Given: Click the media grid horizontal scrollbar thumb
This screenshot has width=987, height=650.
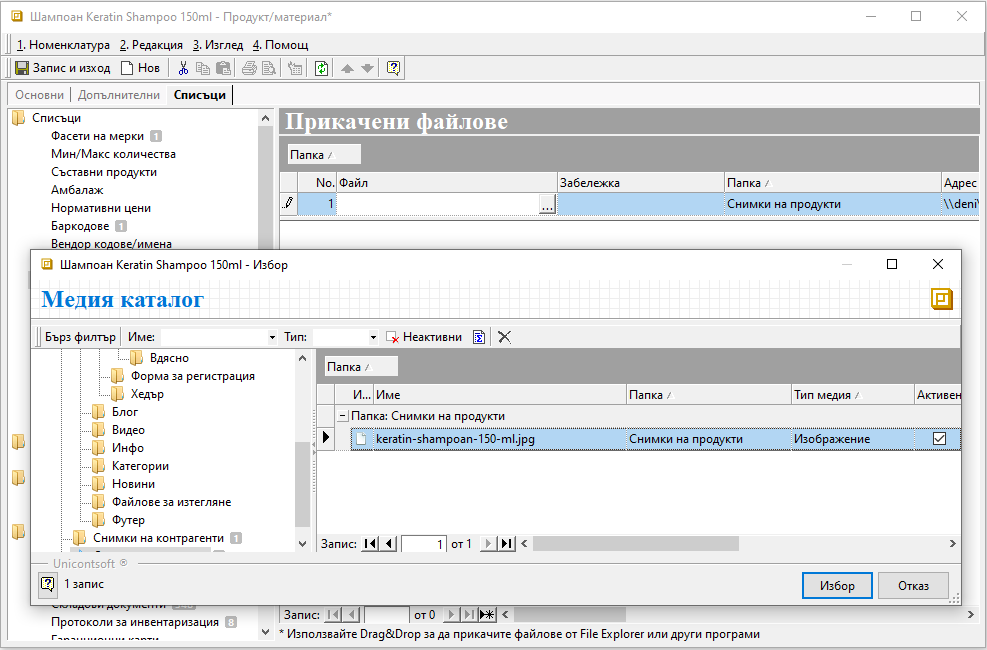Looking at the screenshot, I should 635,543.
